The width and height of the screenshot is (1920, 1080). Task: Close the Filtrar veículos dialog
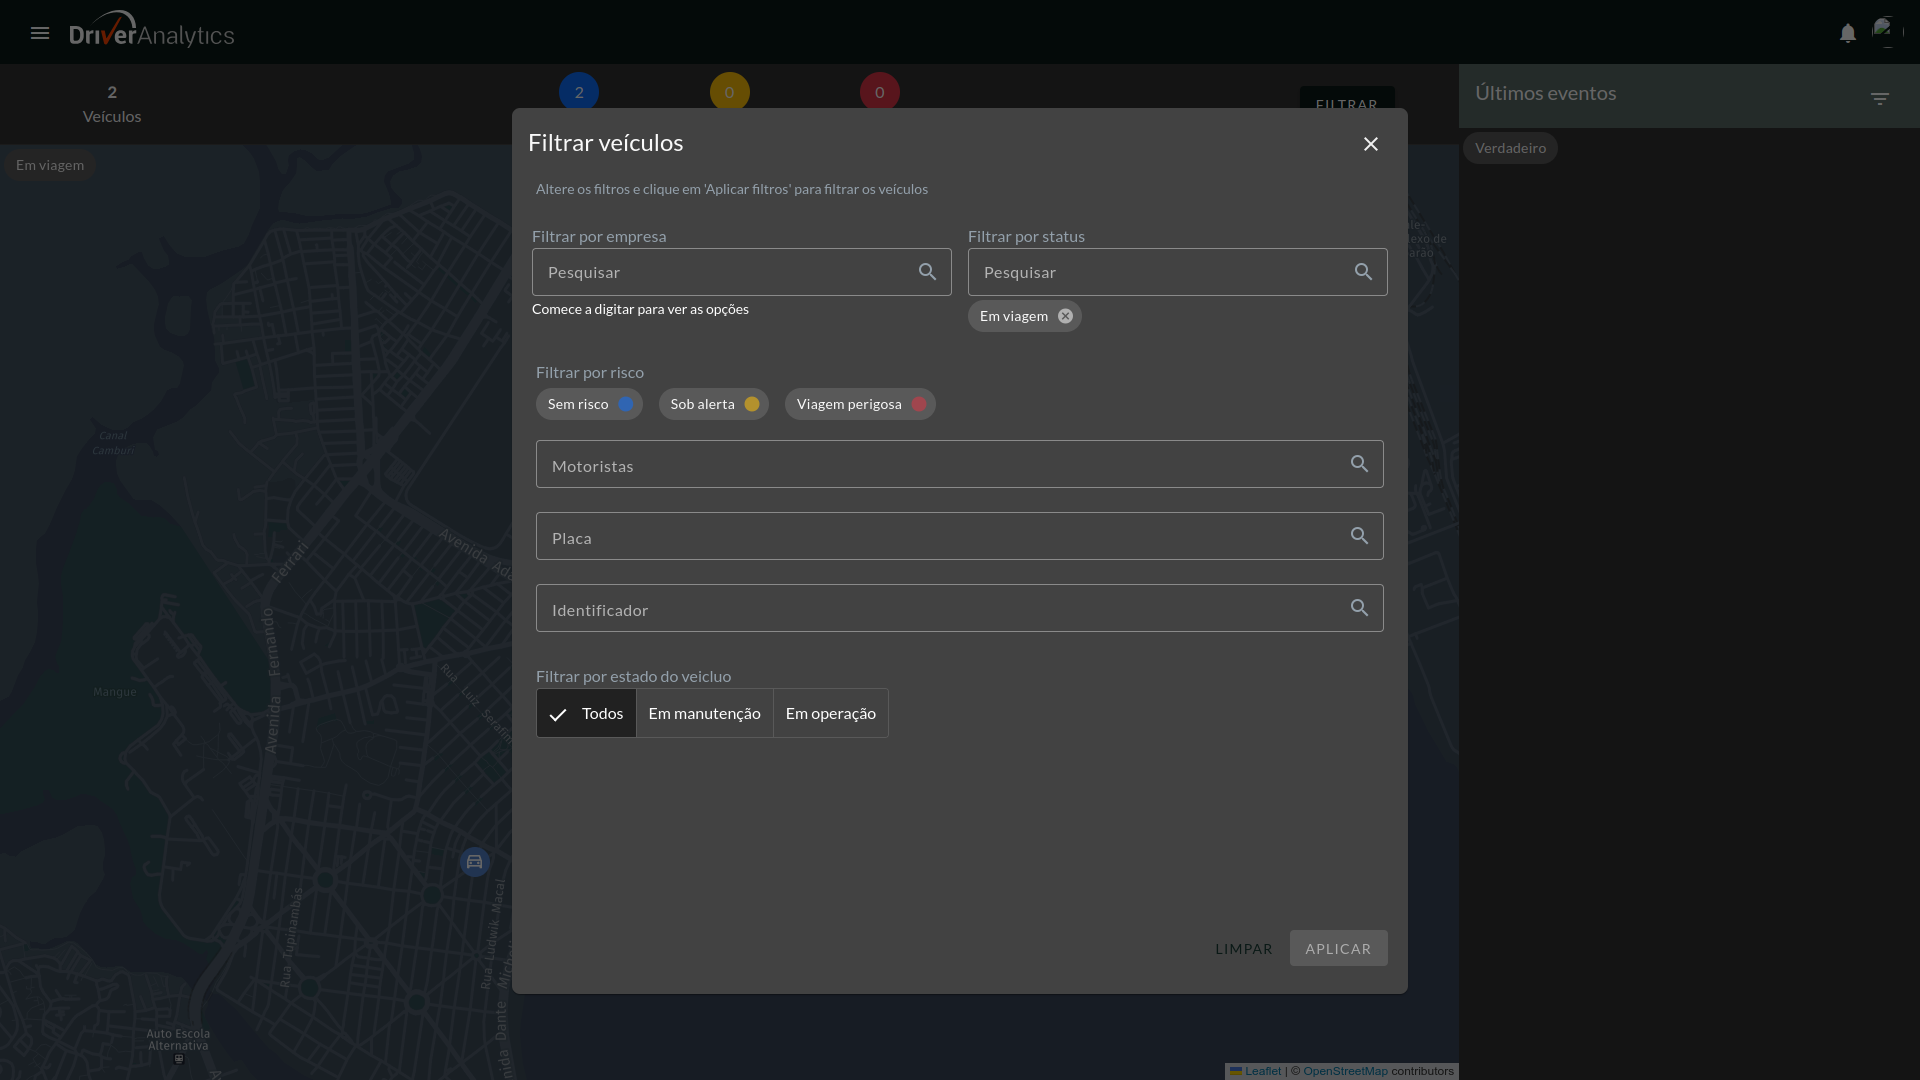pos(1370,144)
